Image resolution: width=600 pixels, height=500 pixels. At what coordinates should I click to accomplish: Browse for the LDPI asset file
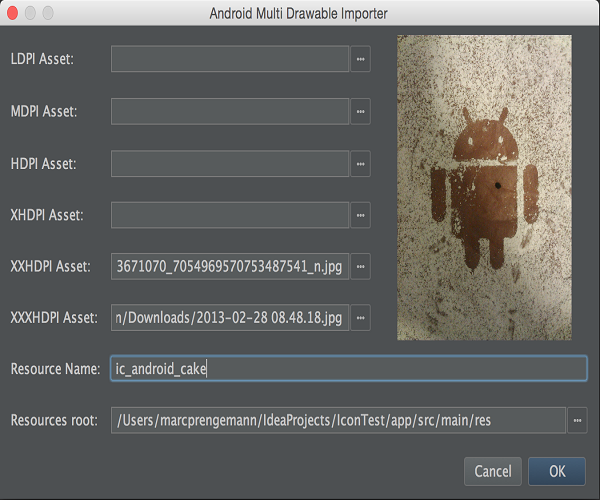coord(360,59)
